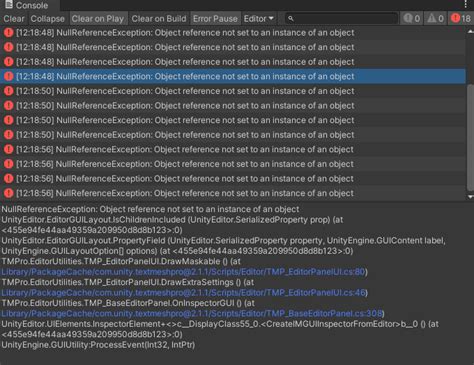
Task: Toggle Clear on Play
Action: [x=98, y=19]
